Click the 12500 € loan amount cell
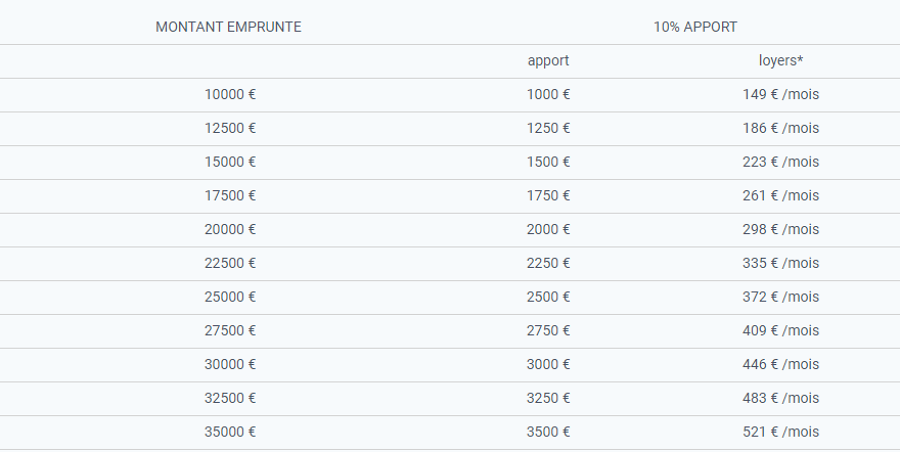900x452 pixels. [230, 128]
